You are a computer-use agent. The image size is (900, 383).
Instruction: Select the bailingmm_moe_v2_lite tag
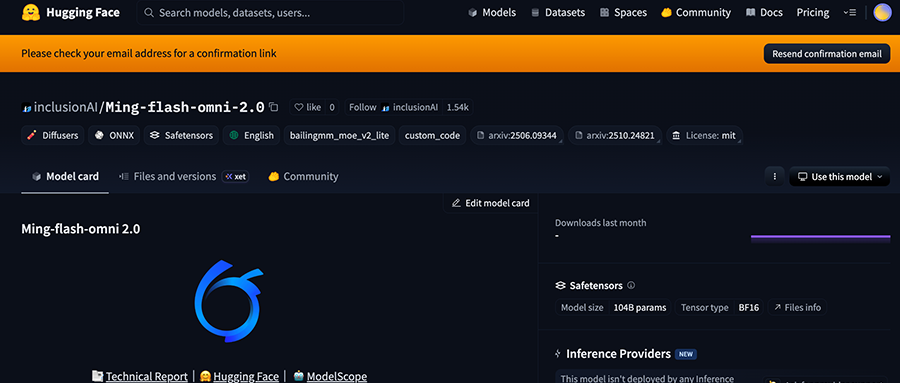339,136
